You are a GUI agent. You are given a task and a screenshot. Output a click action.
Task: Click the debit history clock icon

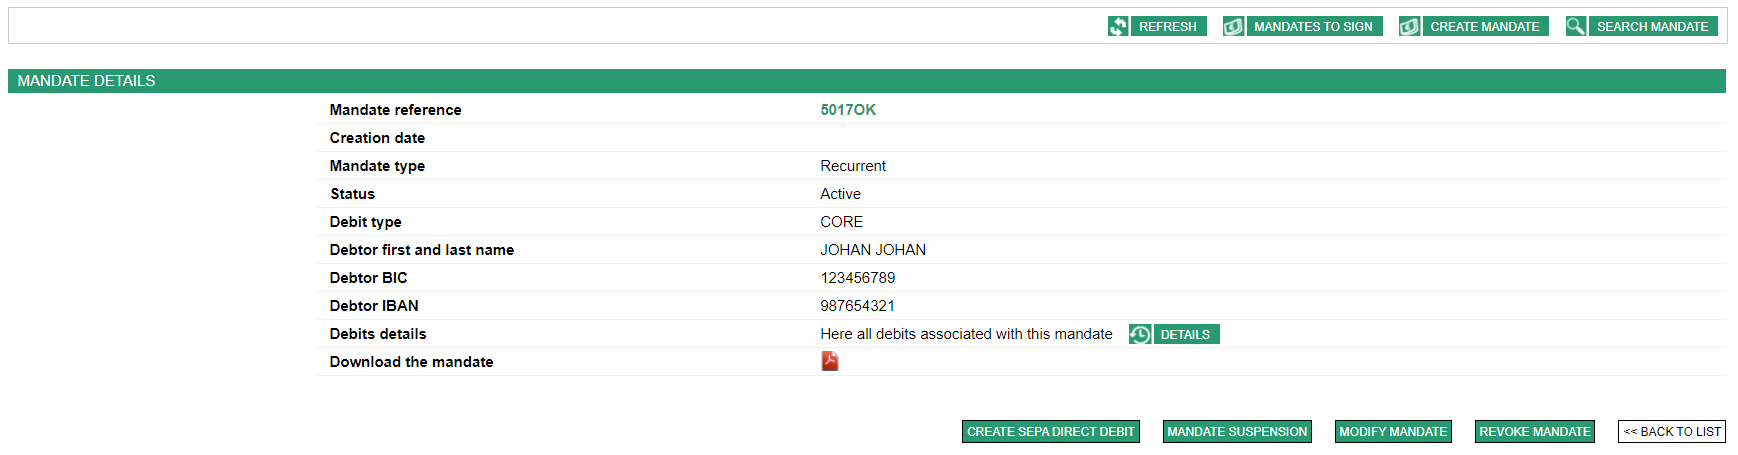[x=1140, y=334]
